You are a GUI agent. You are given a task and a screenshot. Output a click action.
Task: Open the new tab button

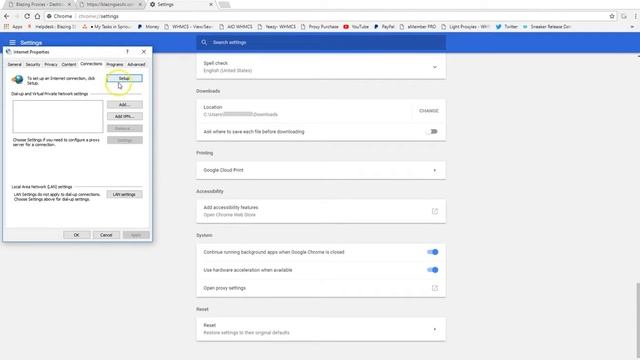point(224,4)
